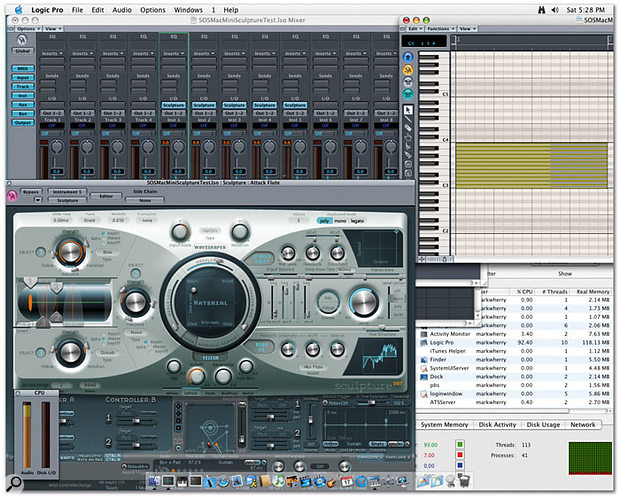Click the Finder icon in the Activity Monitor process list
This screenshot has height=498, width=620.
tap(424, 360)
